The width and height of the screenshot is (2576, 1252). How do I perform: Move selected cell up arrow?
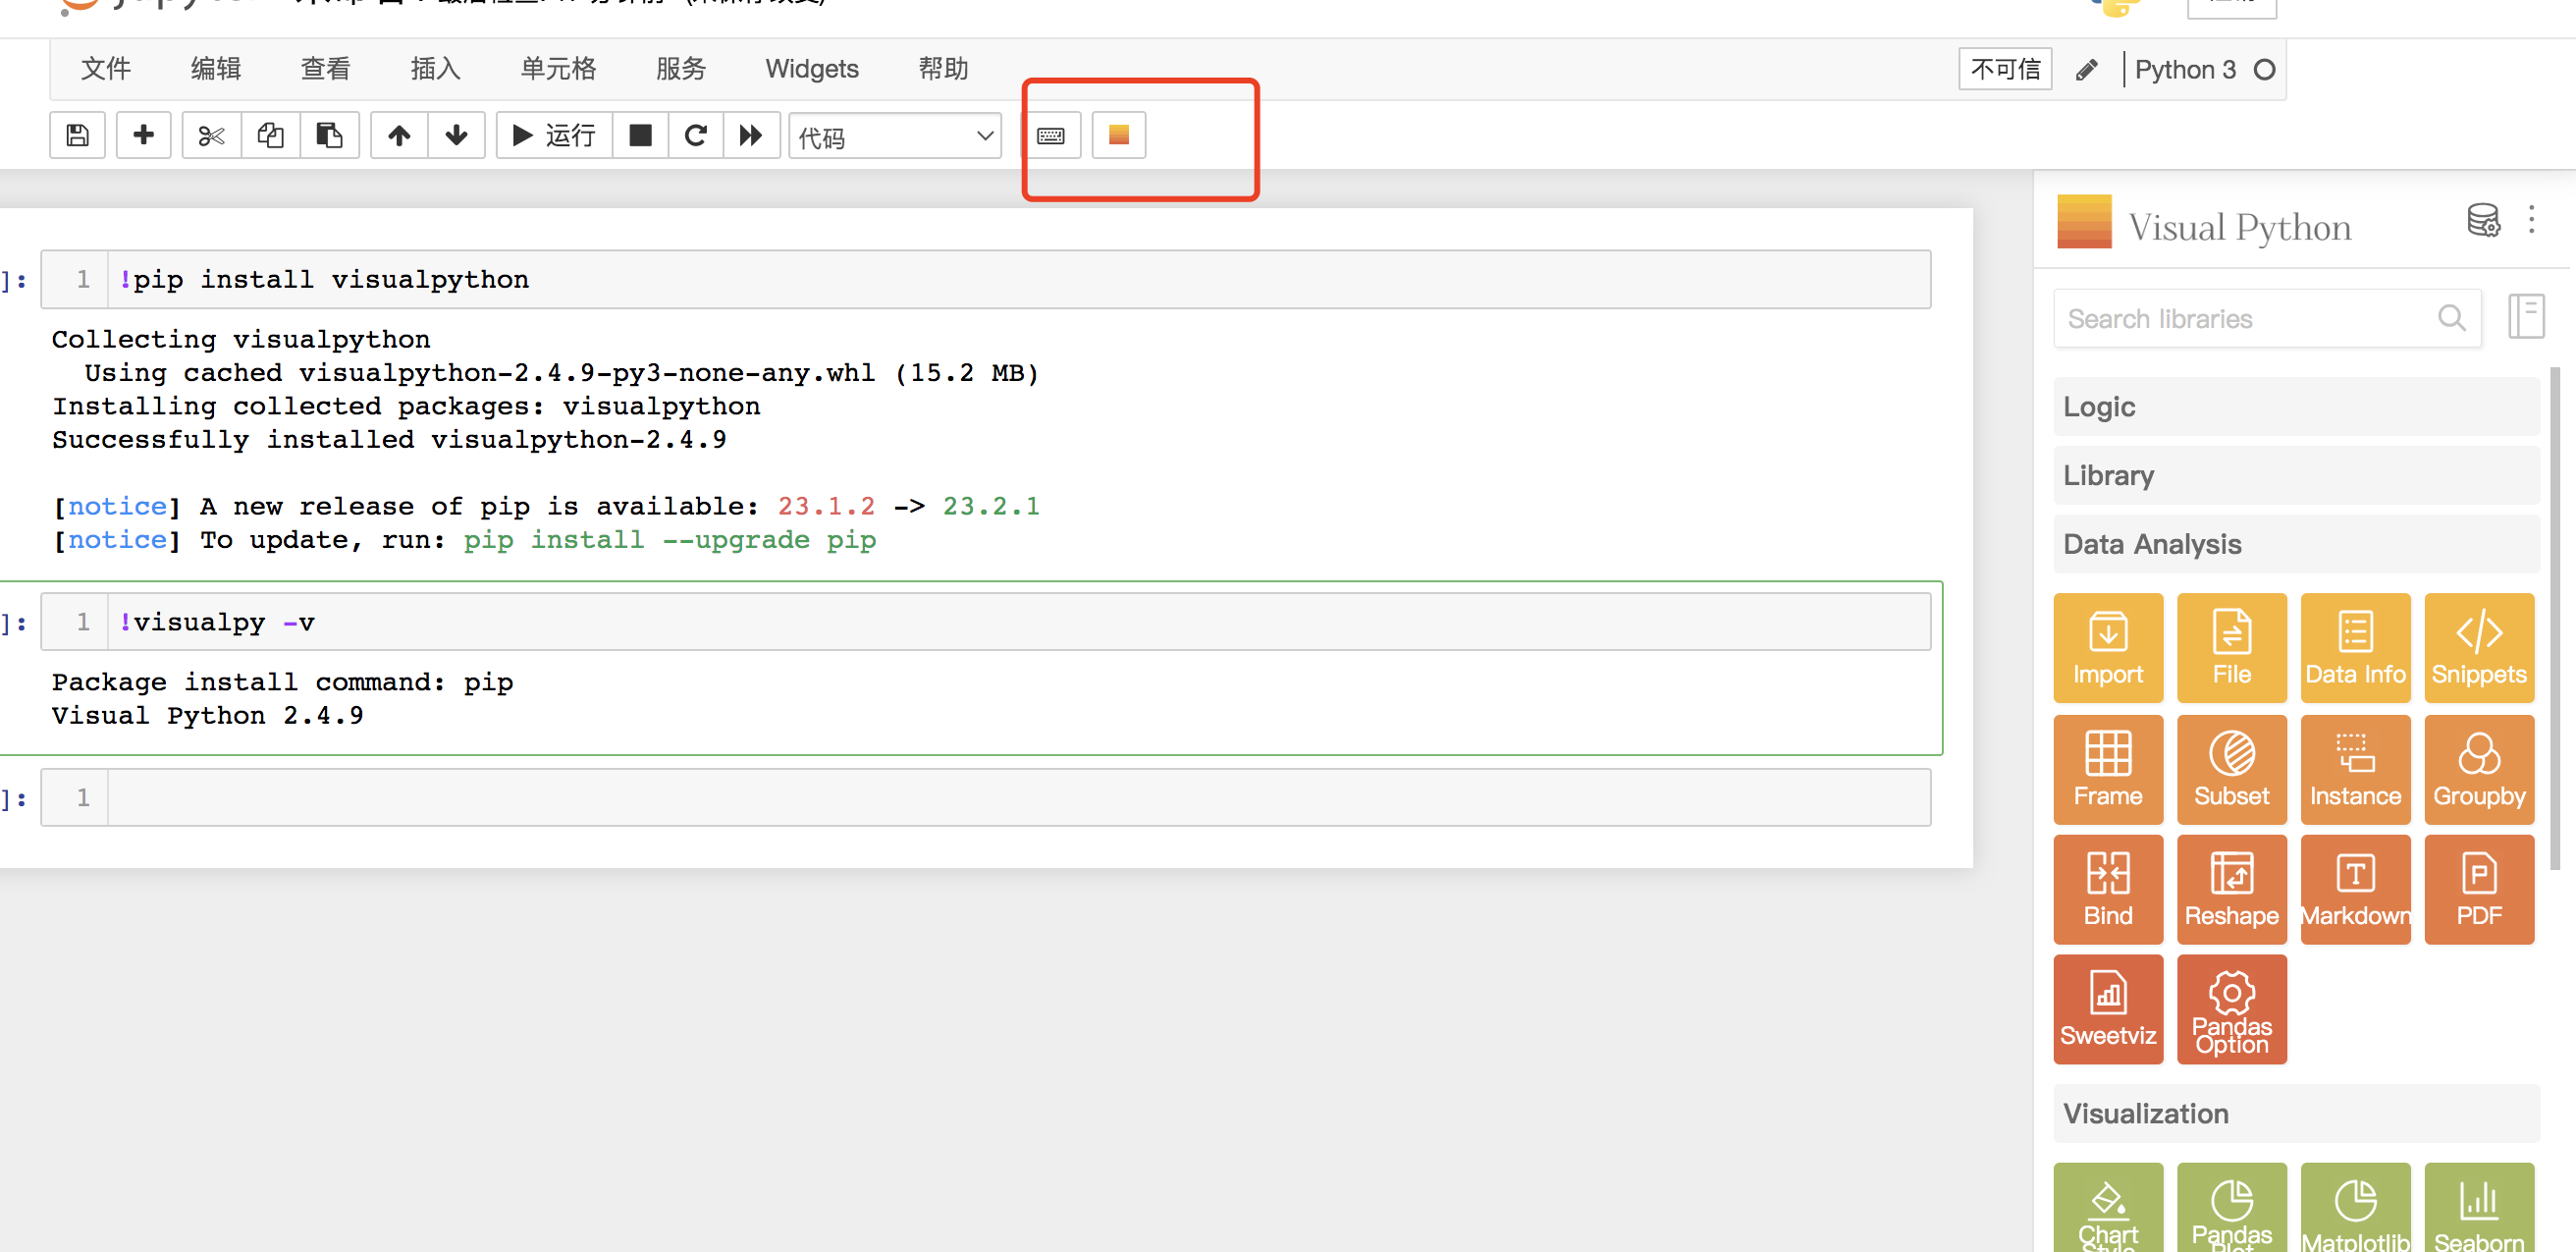[x=399, y=135]
